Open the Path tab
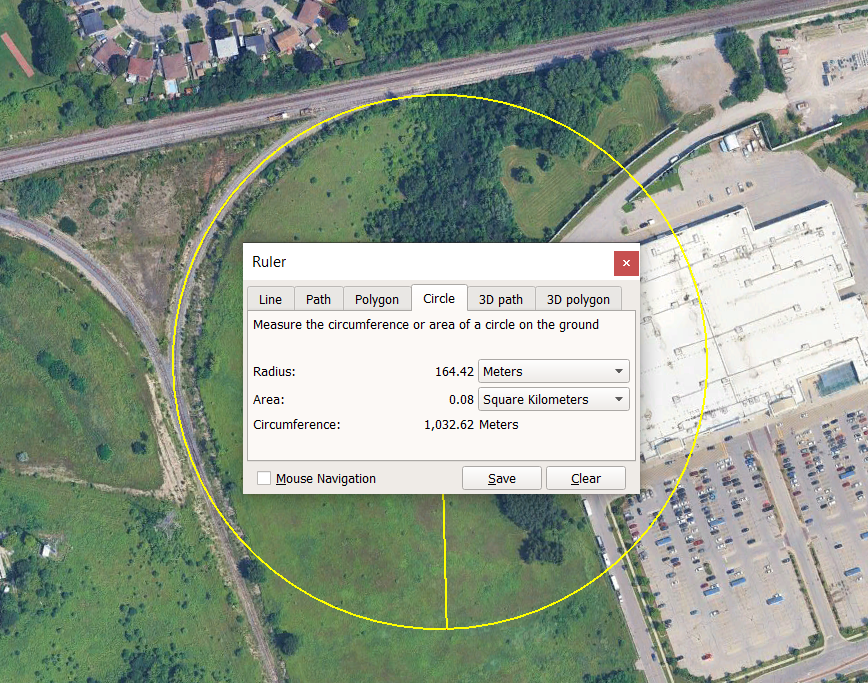 tap(318, 299)
